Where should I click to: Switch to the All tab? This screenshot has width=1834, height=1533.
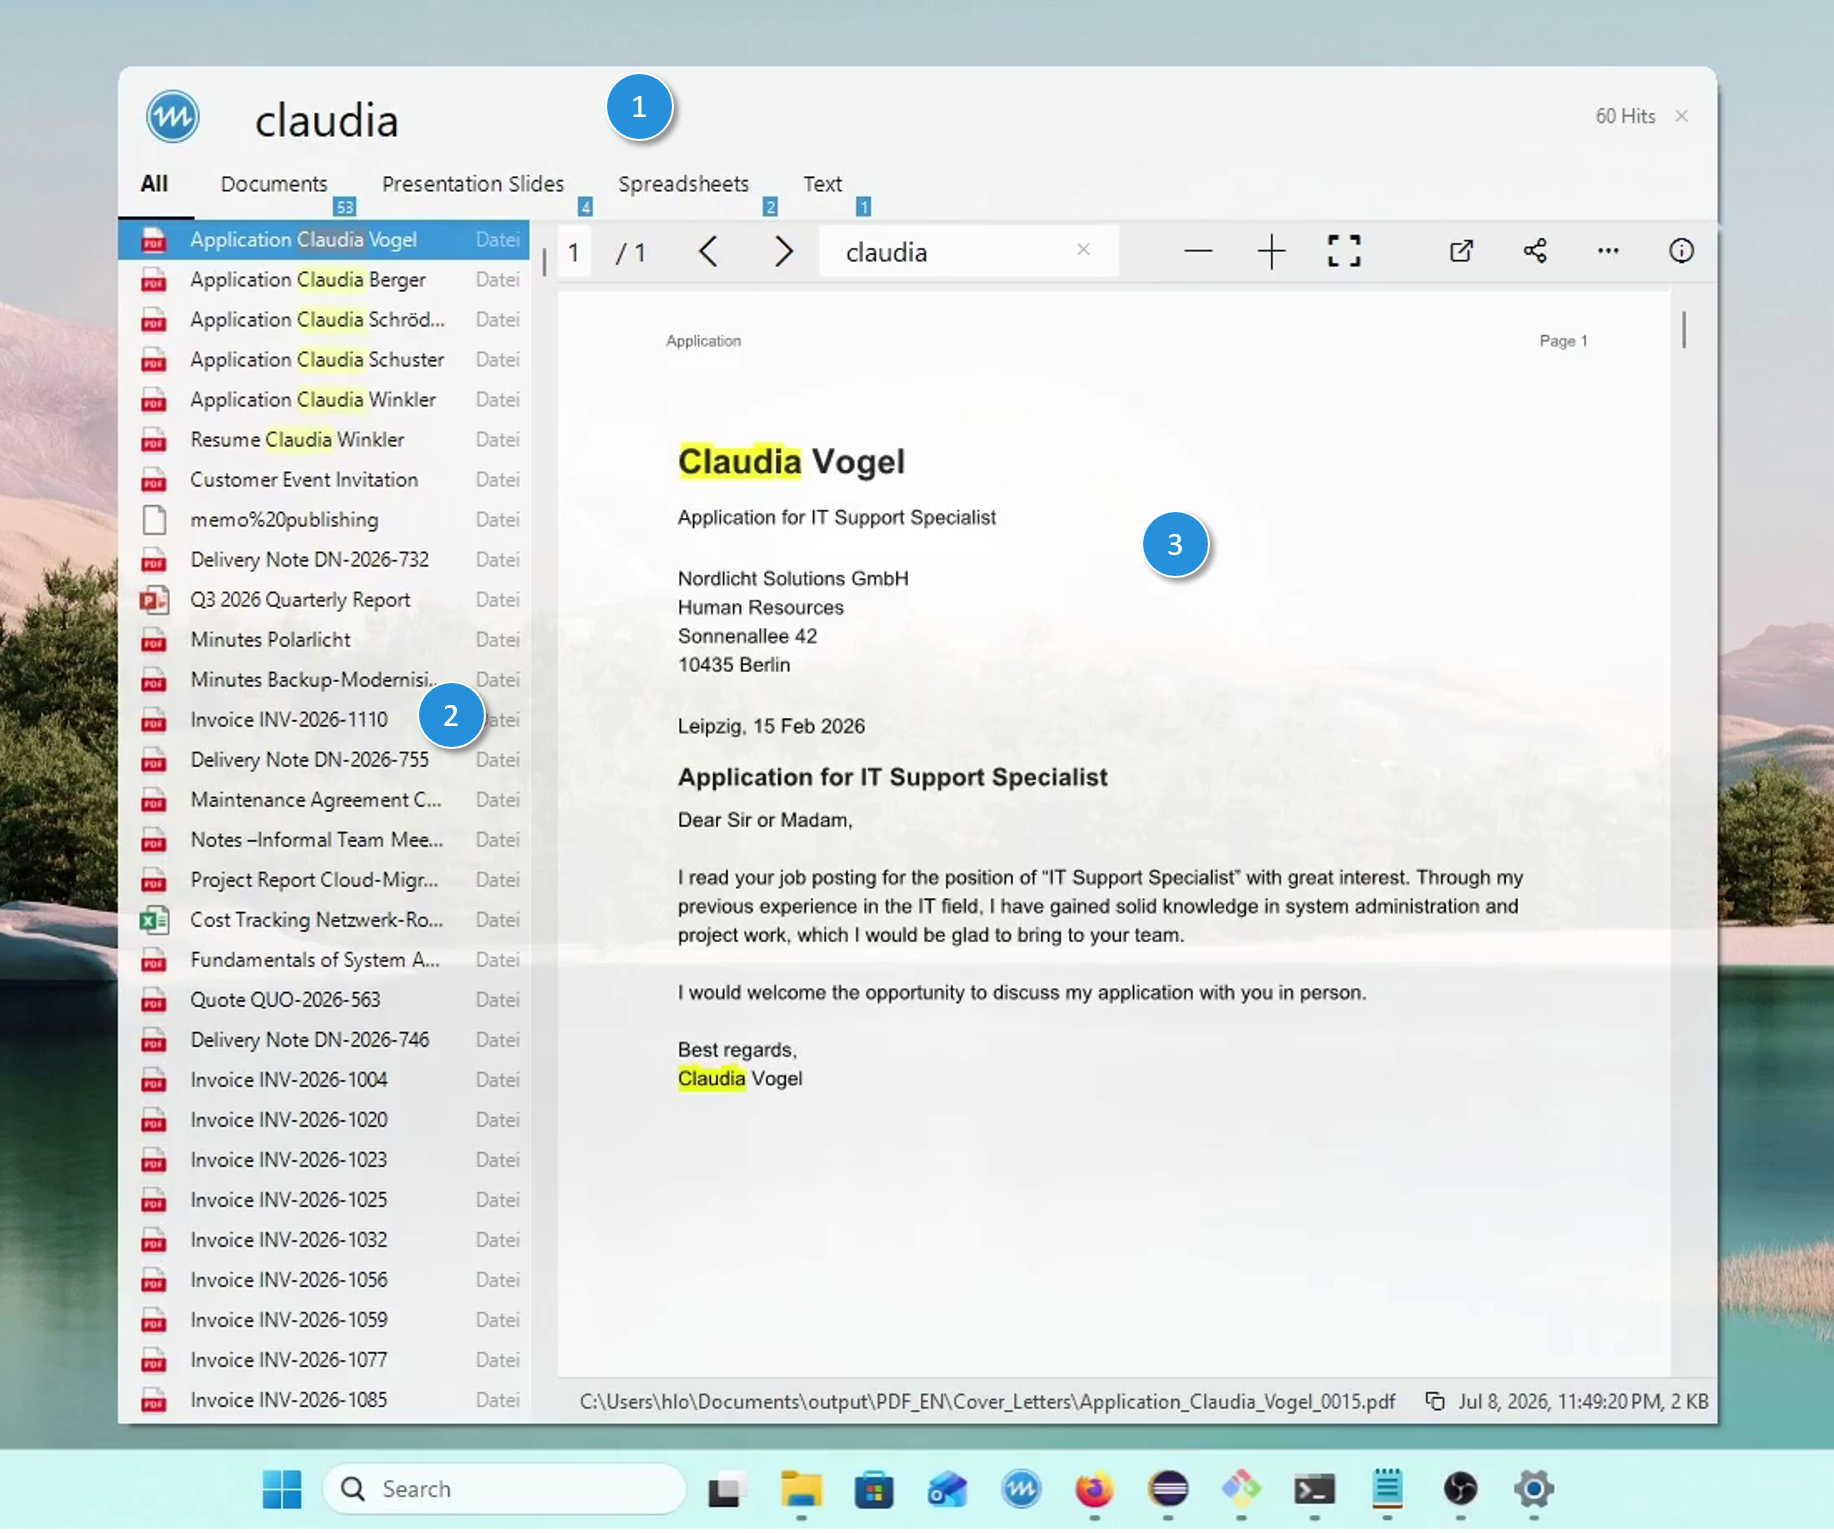[x=154, y=184]
